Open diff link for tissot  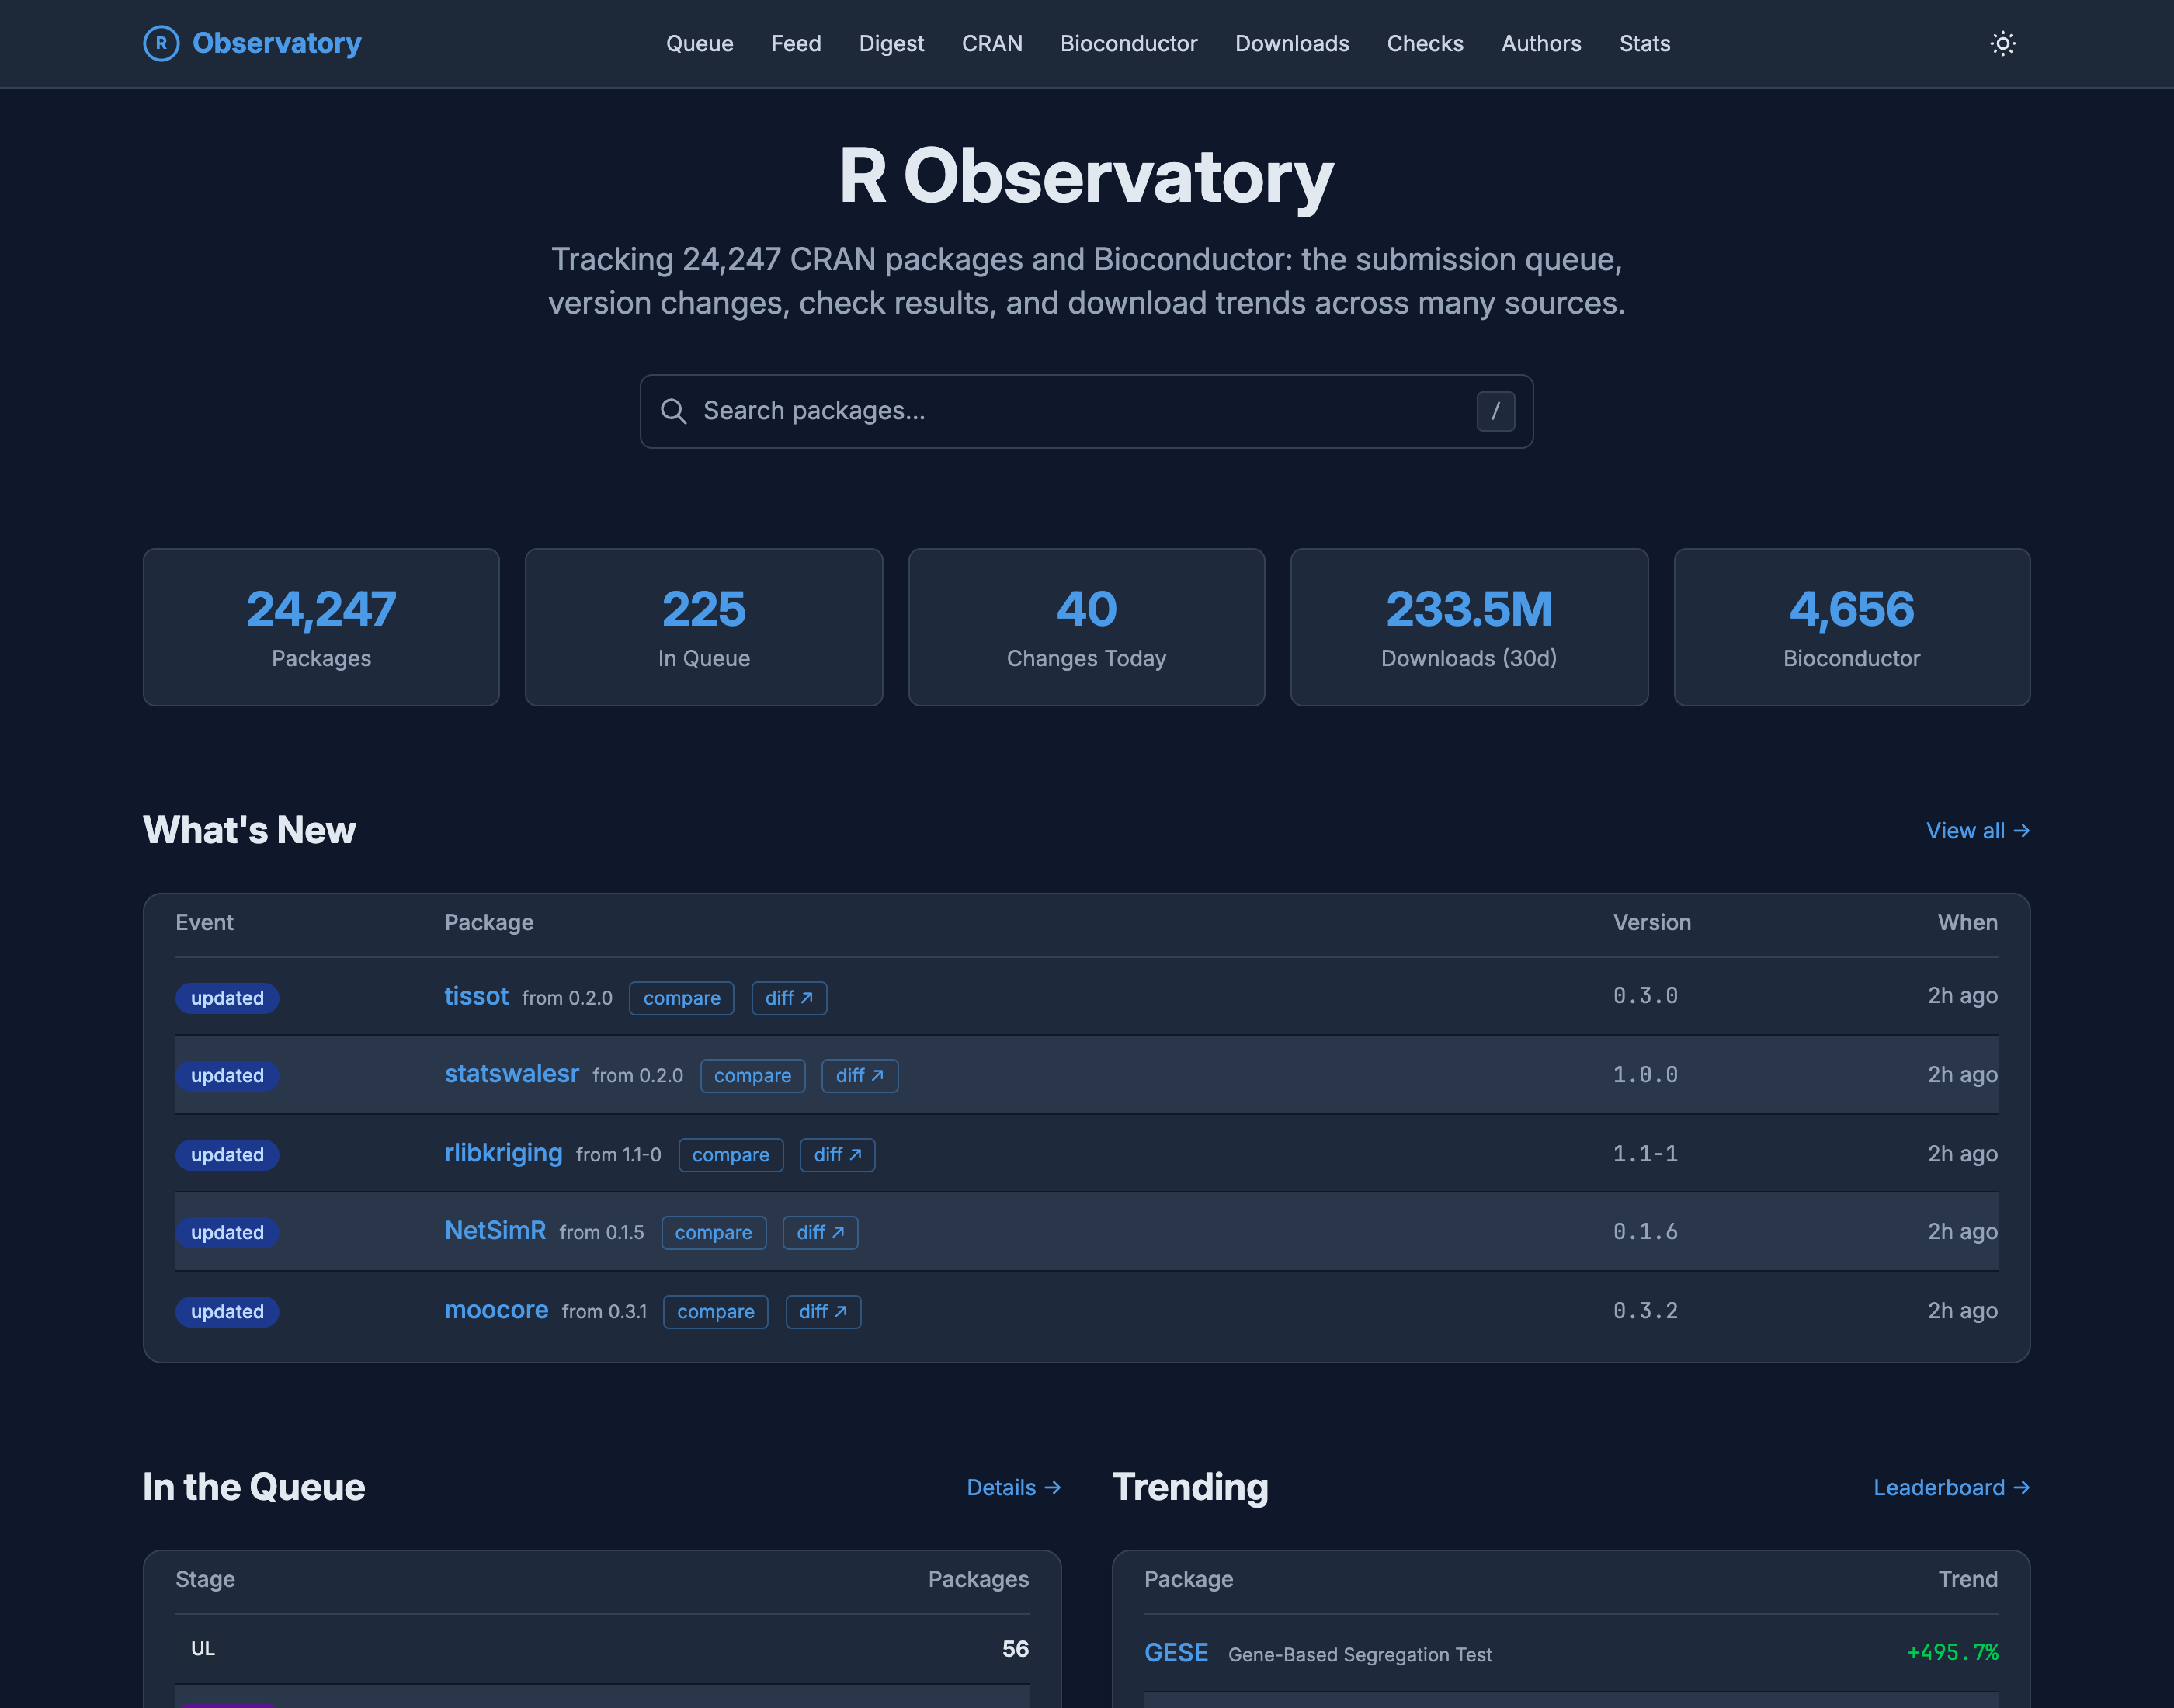point(789,998)
